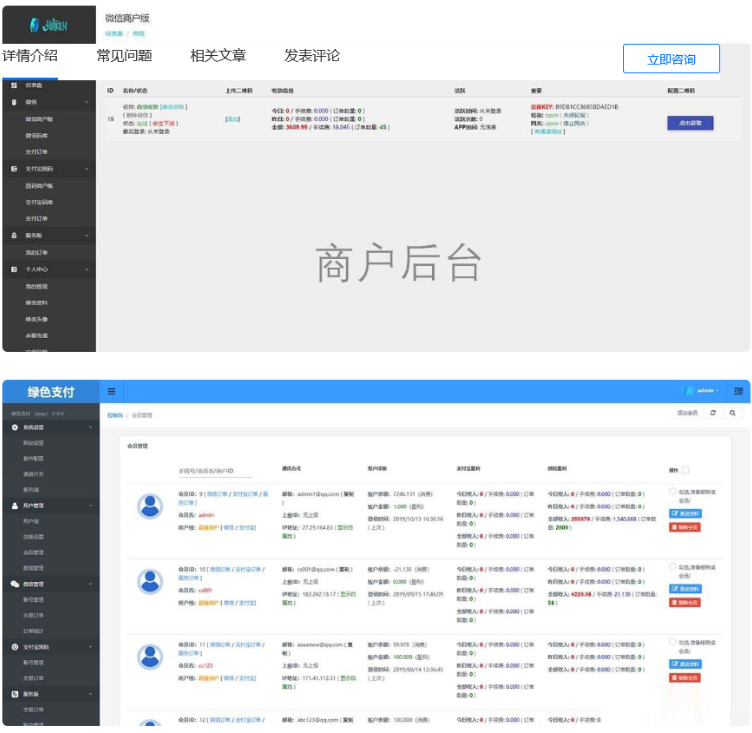
Task: Open the right panel icon next to admin
Action: [x=738, y=391]
